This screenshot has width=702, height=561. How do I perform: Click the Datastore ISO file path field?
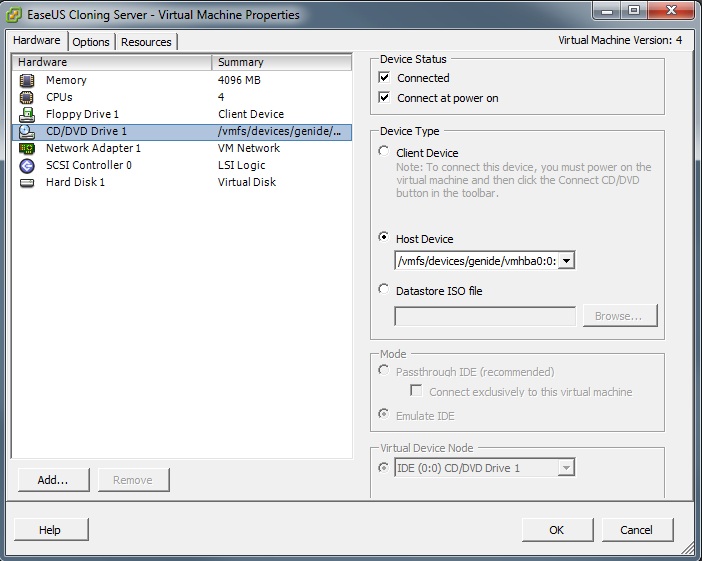tap(485, 317)
